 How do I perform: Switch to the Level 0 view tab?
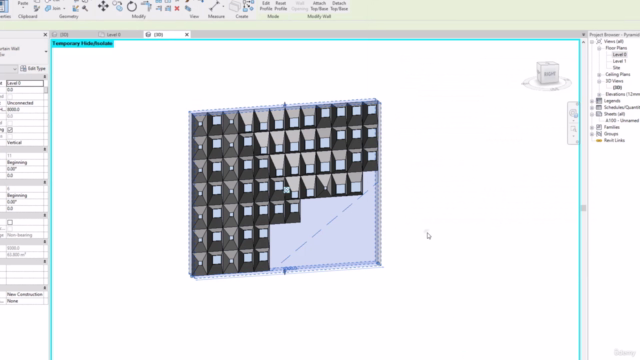coord(113,35)
